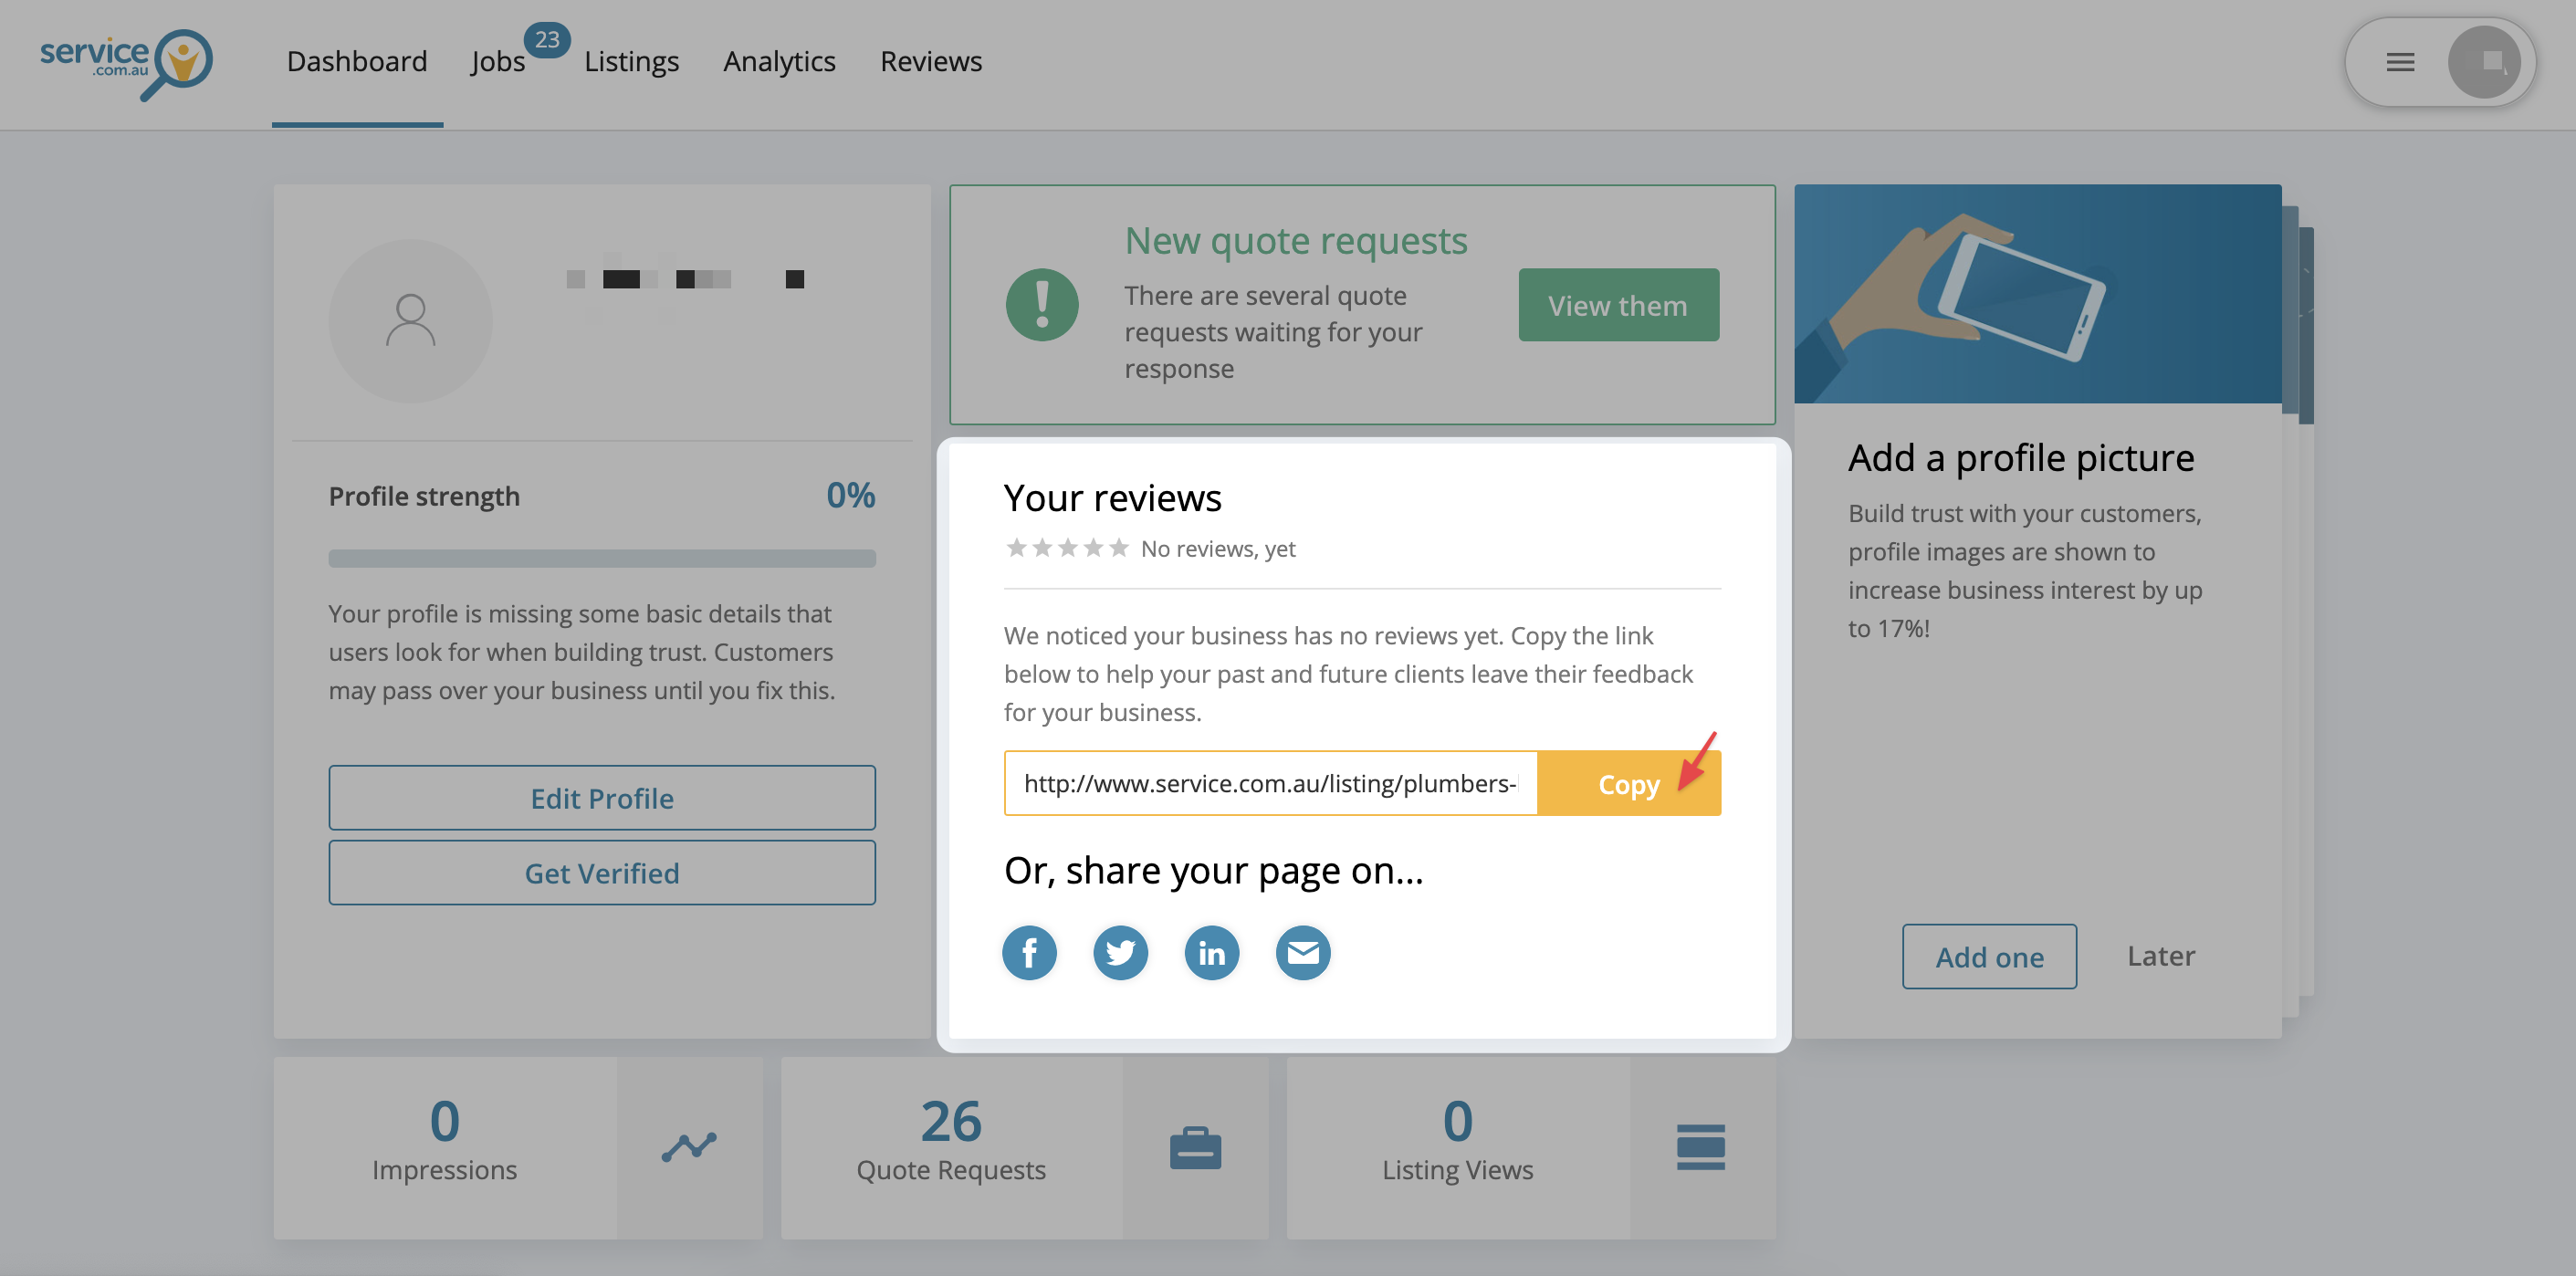2576x1276 pixels.
Task: Go to the Listings tab
Action: 631,62
